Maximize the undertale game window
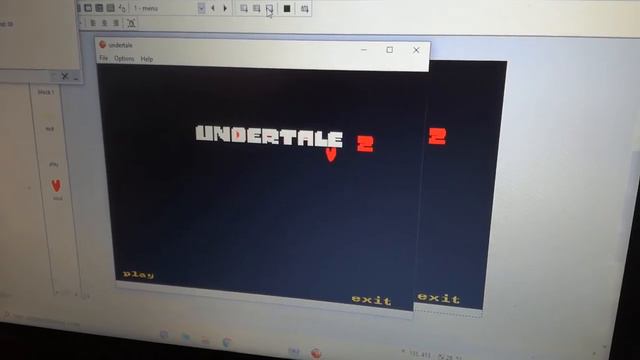The width and height of the screenshot is (640, 360). (x=390, y=50)
